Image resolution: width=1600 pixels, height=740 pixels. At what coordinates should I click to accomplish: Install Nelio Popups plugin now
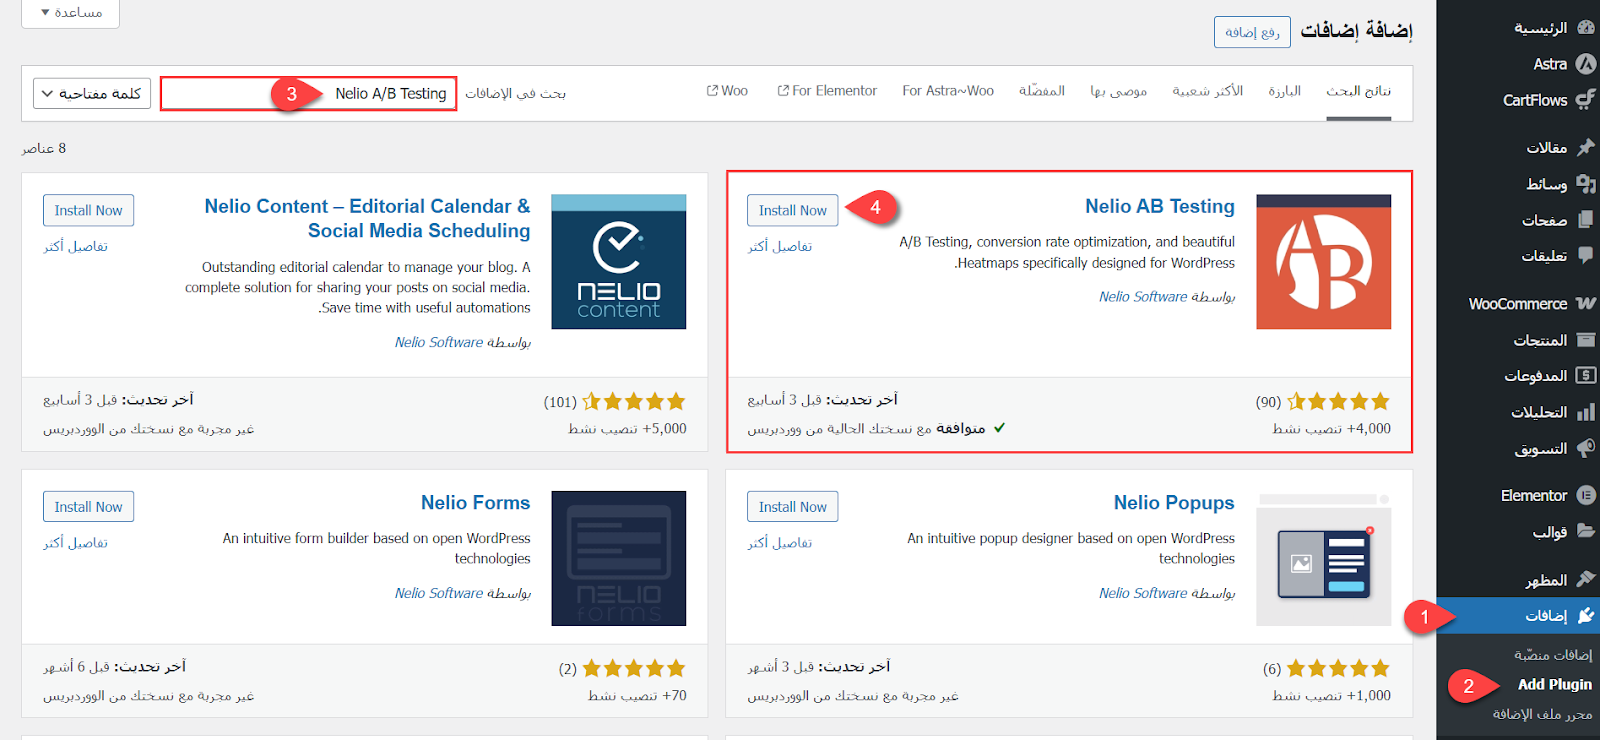(792, 507)
